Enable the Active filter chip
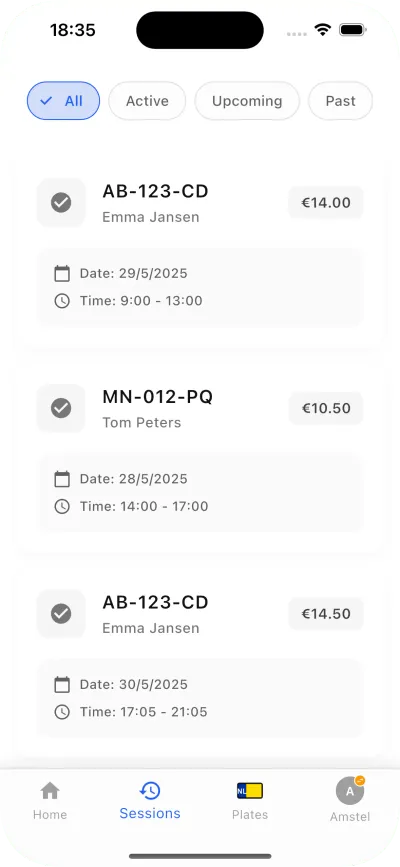The height and width of the screenshot is (867, 400). (147, 101)
